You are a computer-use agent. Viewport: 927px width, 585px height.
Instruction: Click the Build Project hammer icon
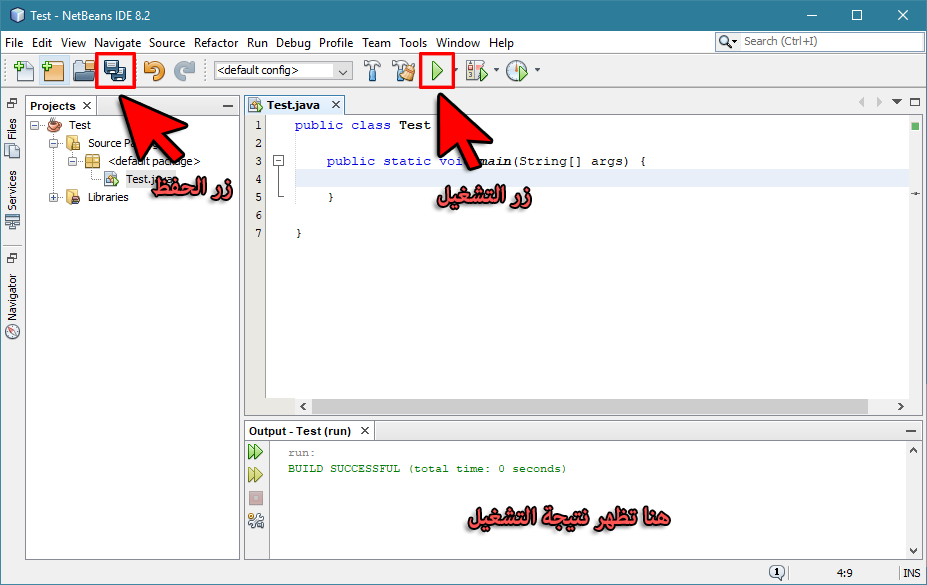point(372,70)
